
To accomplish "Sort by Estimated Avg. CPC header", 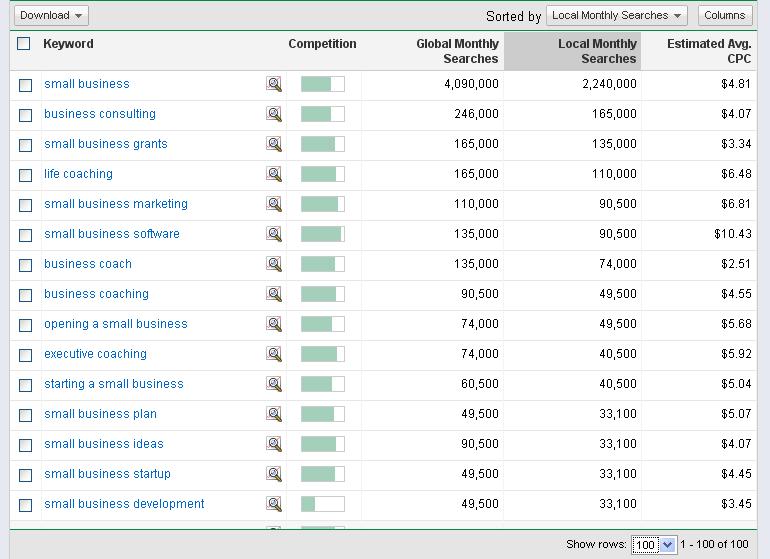I will pos(709,51).
